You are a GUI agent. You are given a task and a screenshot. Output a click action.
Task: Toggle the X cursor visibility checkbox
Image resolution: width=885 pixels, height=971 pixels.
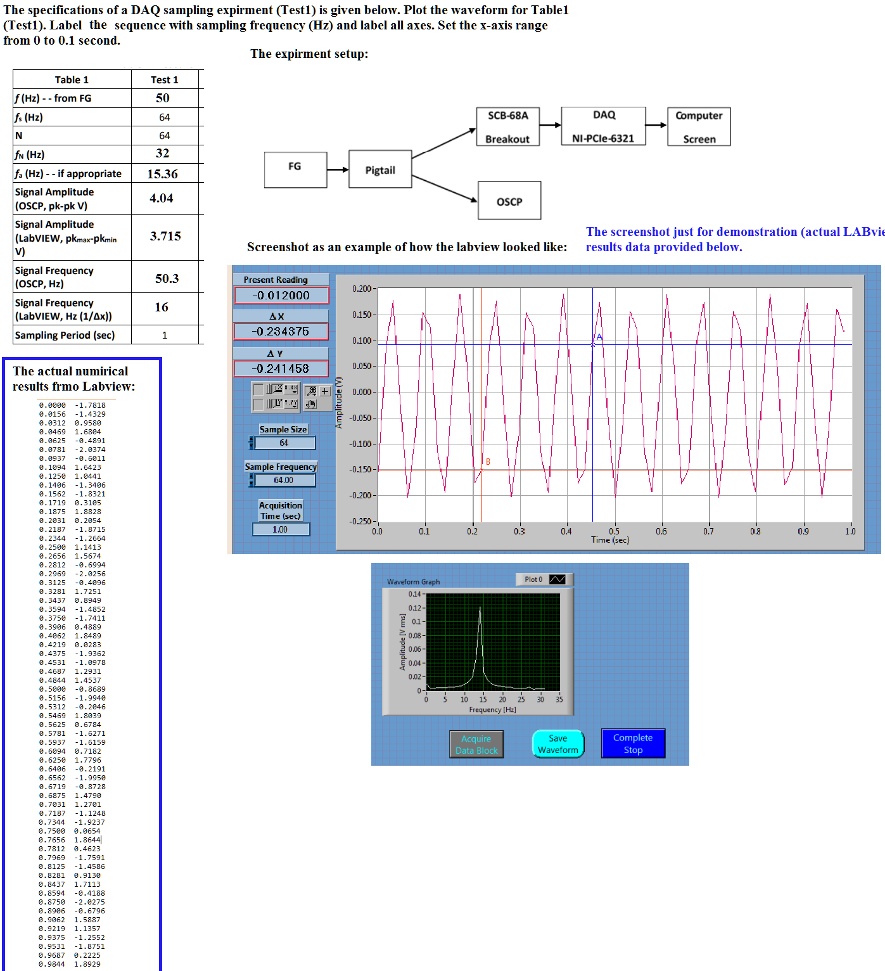(259, 390)
